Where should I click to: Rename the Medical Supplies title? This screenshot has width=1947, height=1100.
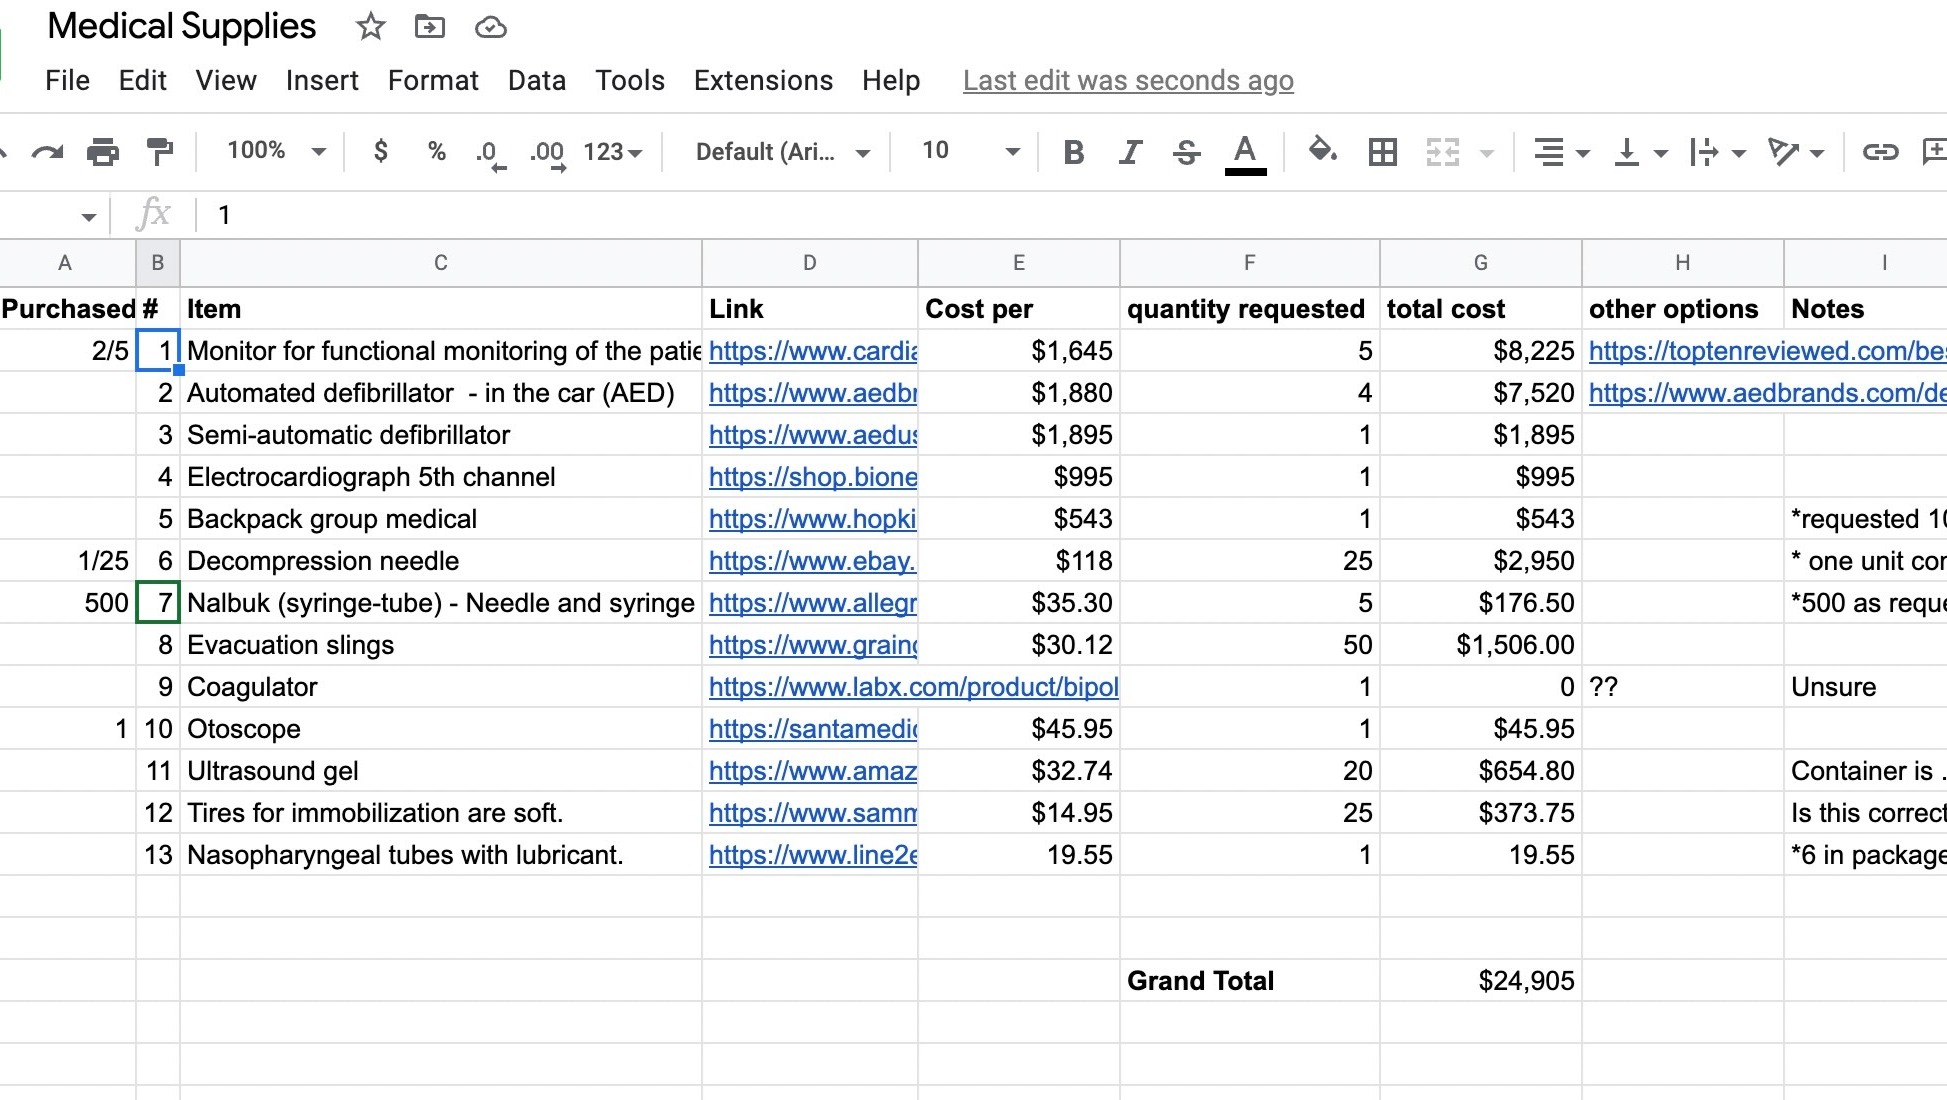click(182, 26)
